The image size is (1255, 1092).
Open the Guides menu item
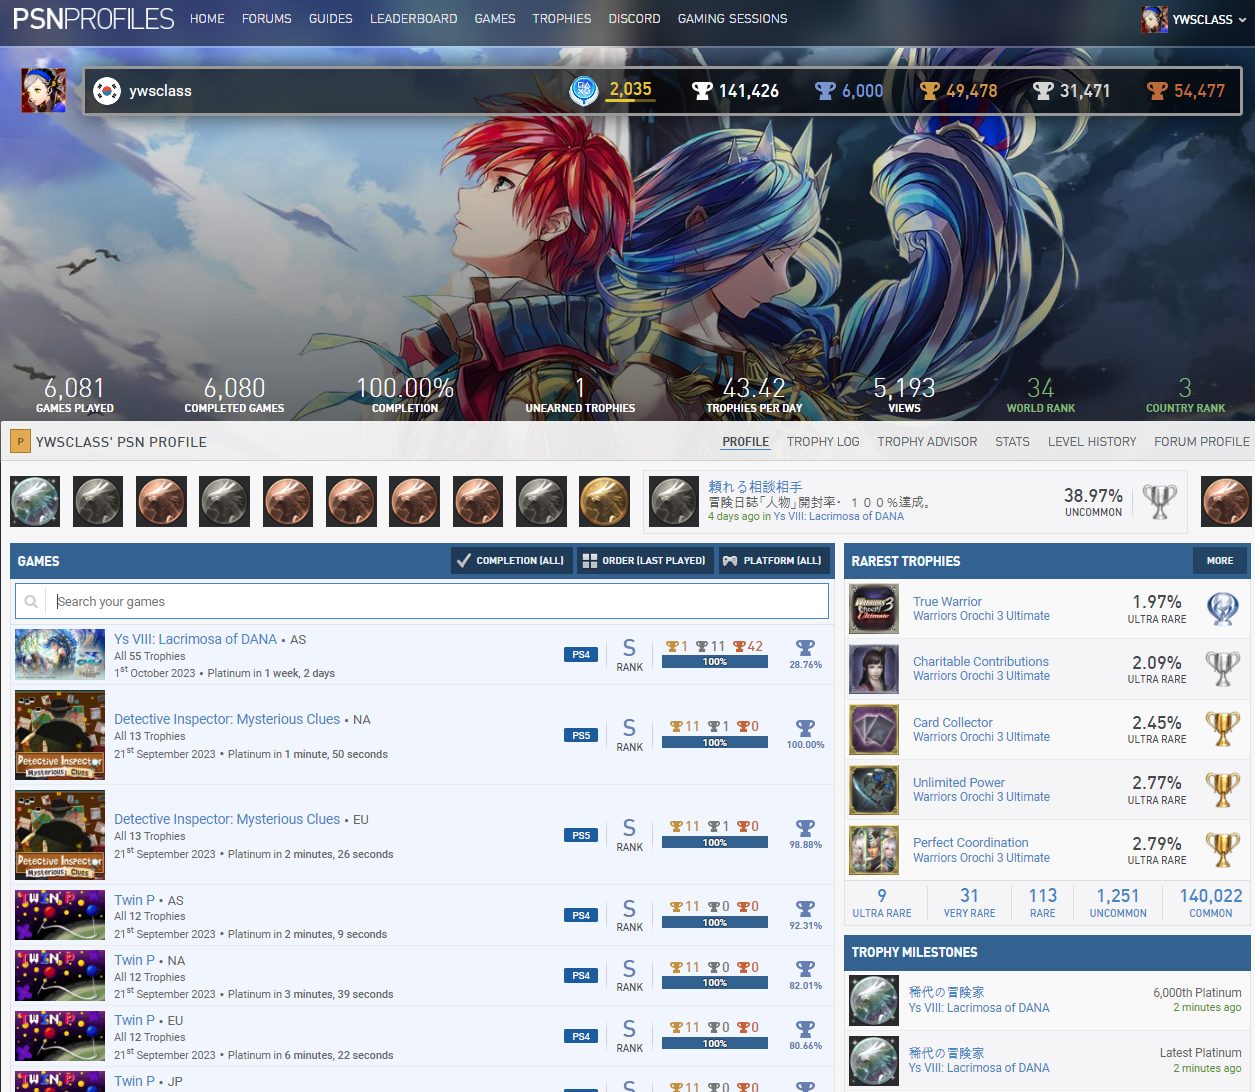[331, 19]
